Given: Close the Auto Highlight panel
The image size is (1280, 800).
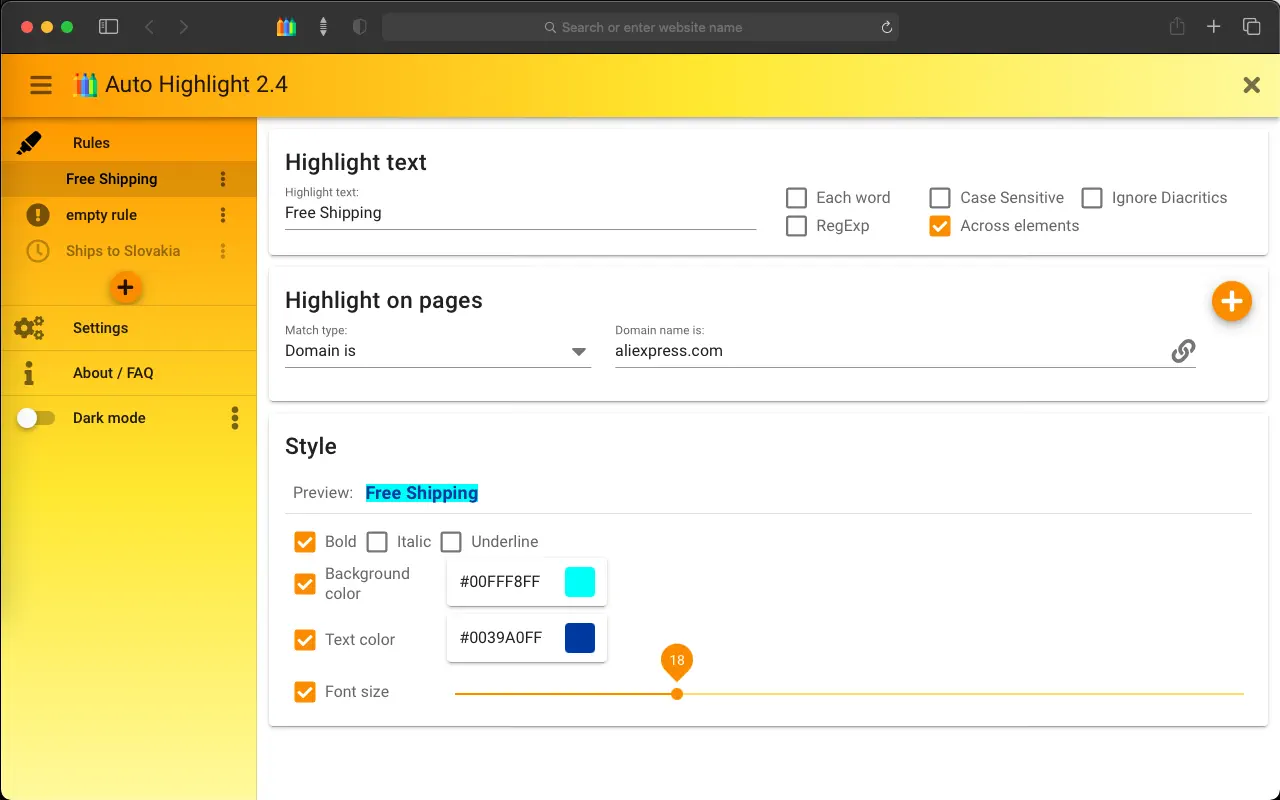Looking at the screenshot, I should tap(1251, 85).
